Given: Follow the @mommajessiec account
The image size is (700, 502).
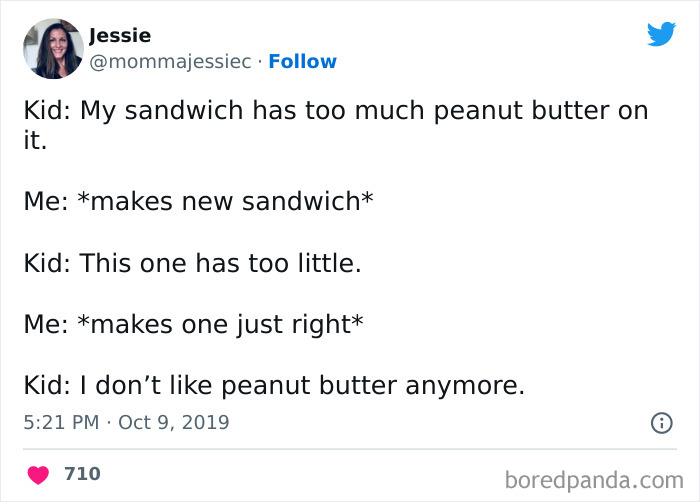Looking at the screenshot, I should tap(303, 61).
